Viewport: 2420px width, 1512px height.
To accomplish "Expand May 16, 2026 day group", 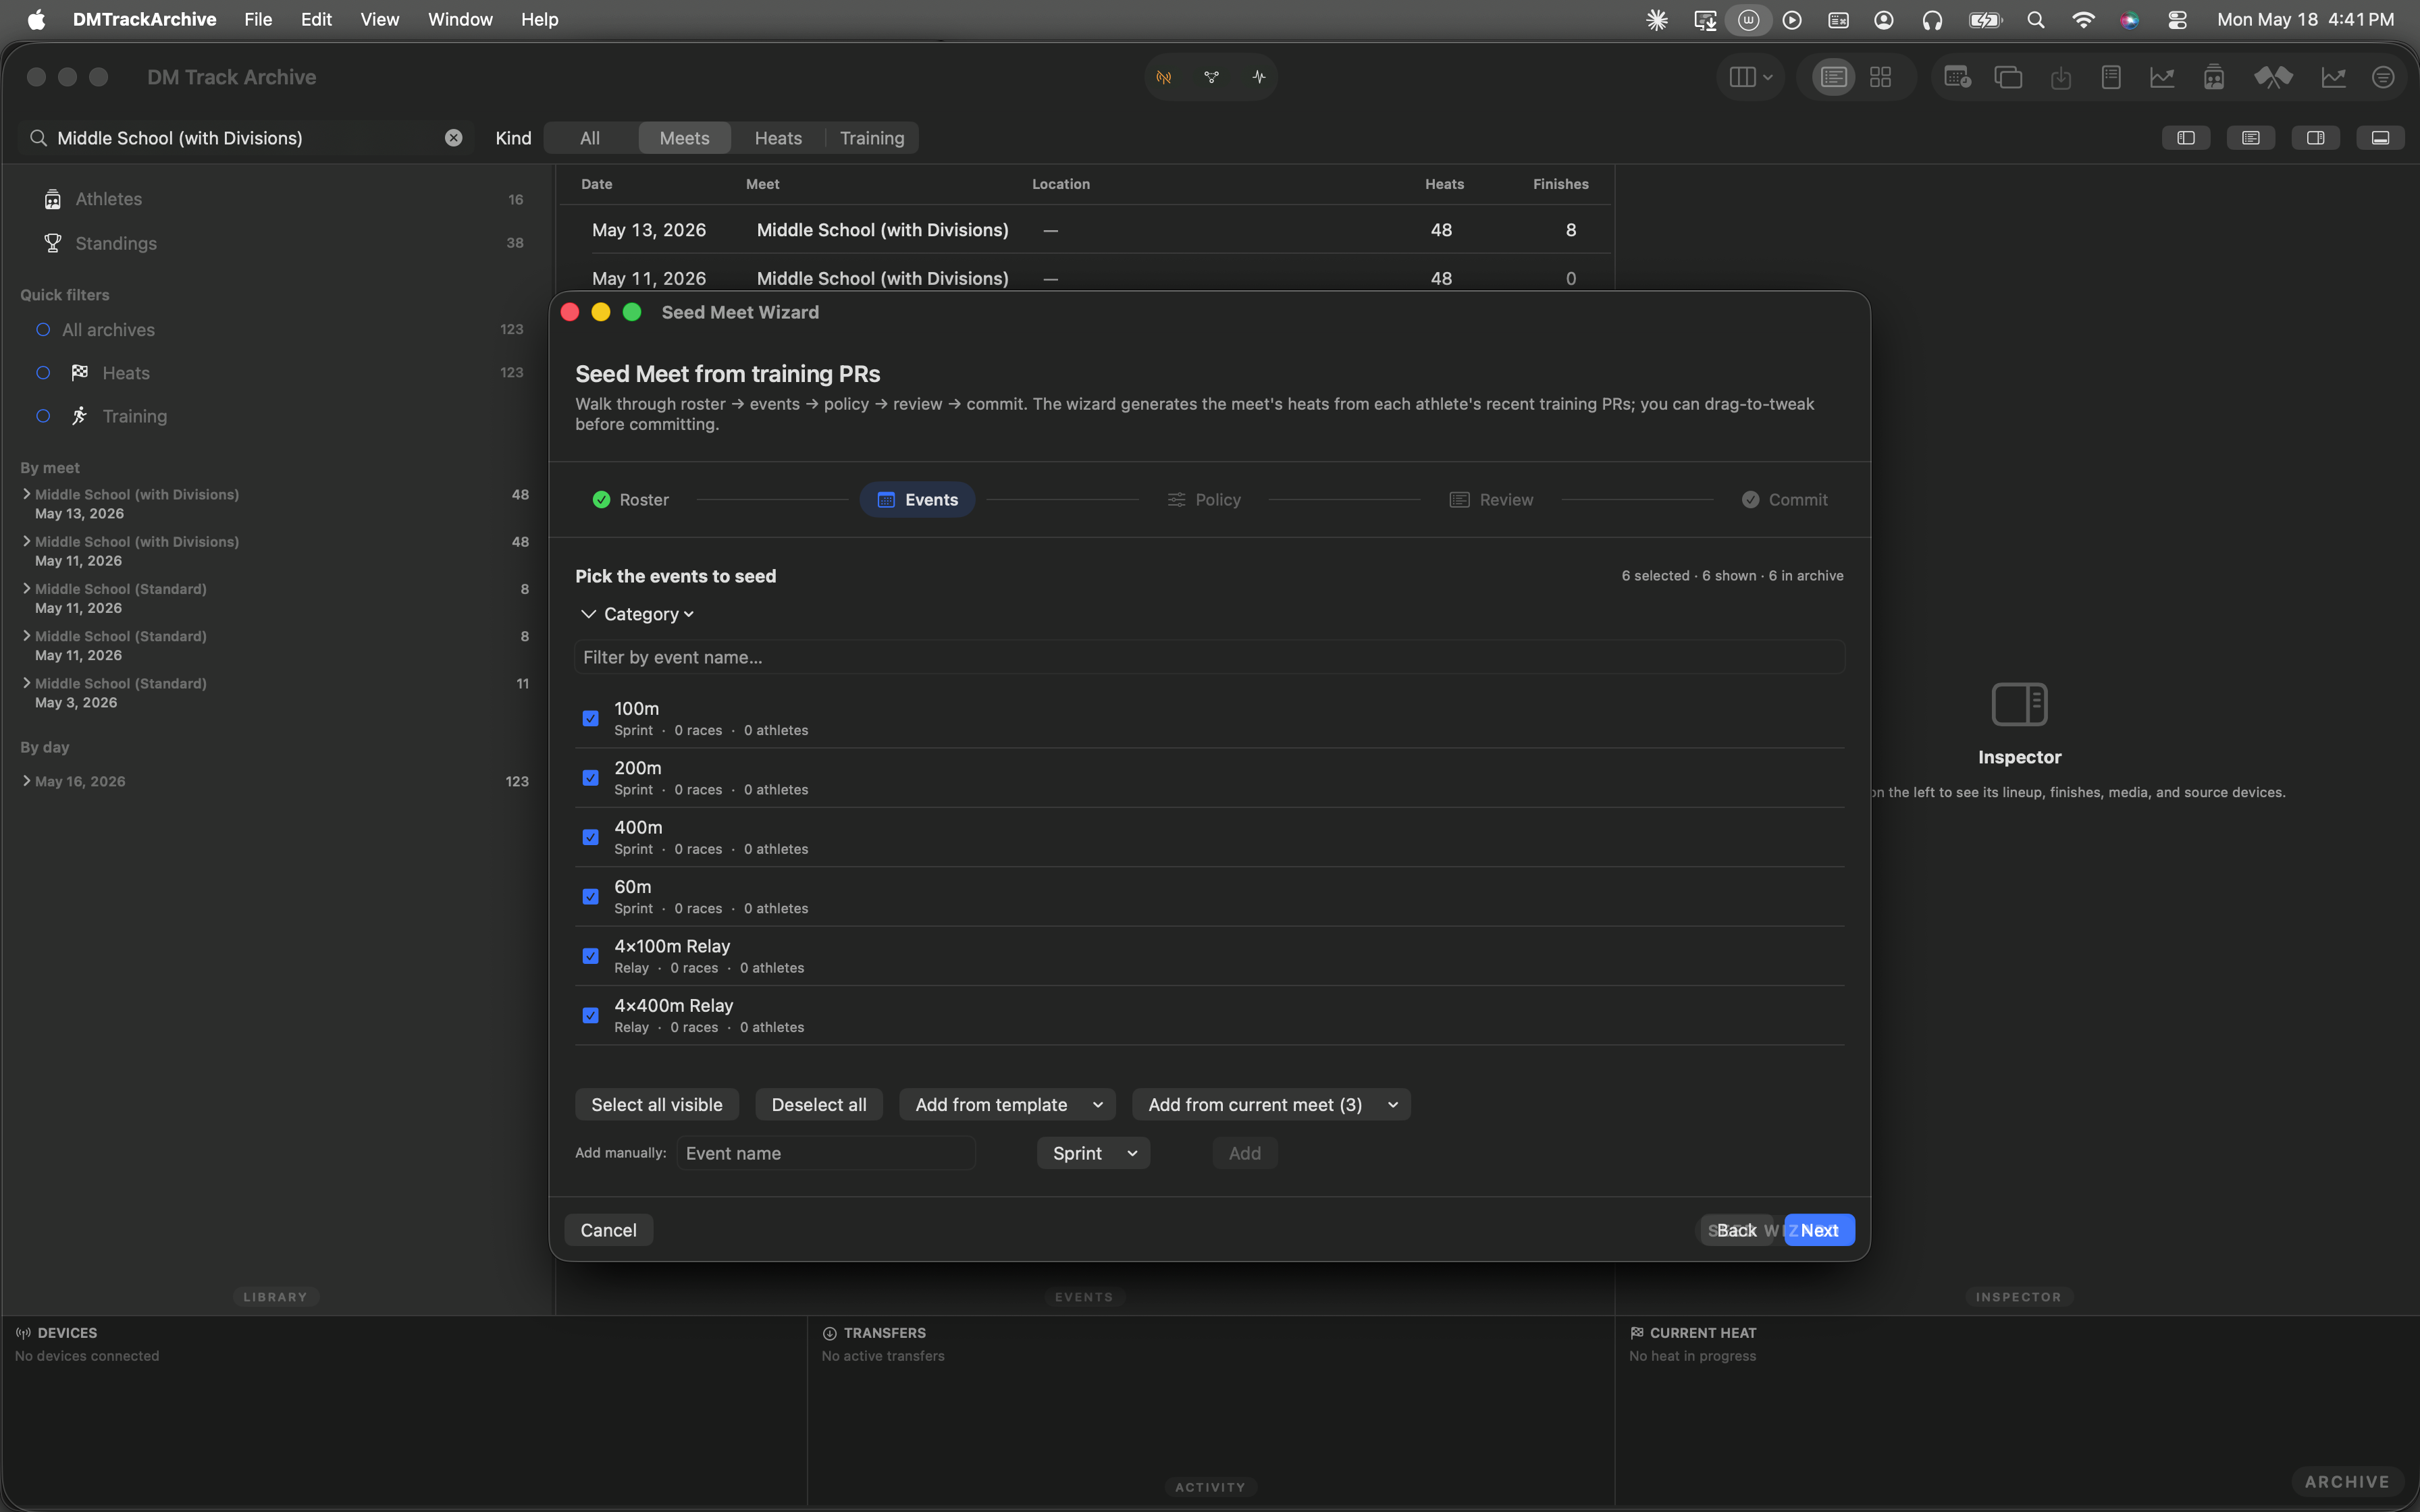I will (27, 781).
